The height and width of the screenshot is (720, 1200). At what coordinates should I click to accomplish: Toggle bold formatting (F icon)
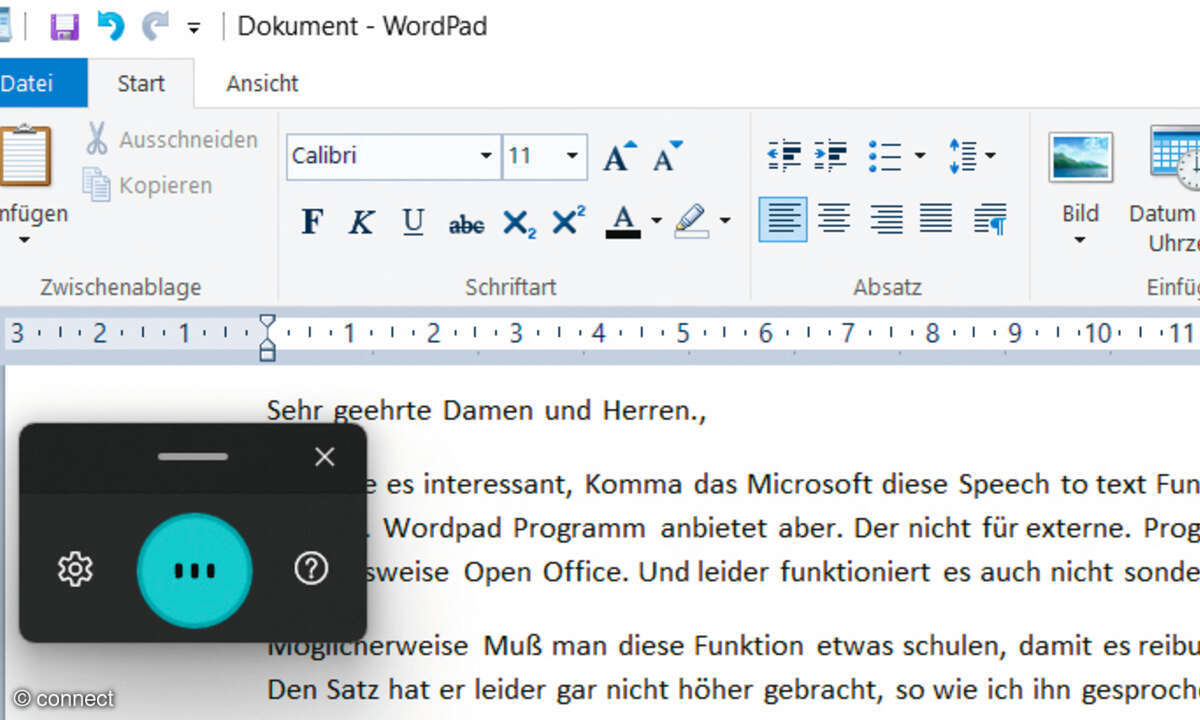[x=310, y=222]
